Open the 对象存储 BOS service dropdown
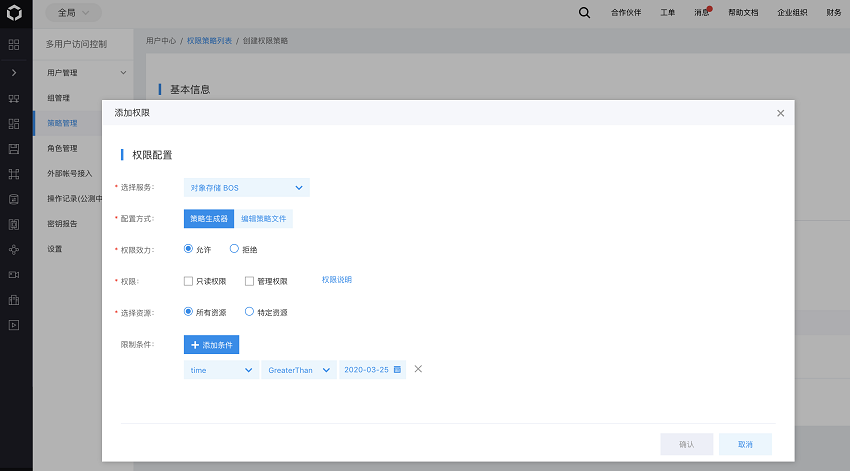850x471 pixels. pyautogui.click(x=247, y=188)
